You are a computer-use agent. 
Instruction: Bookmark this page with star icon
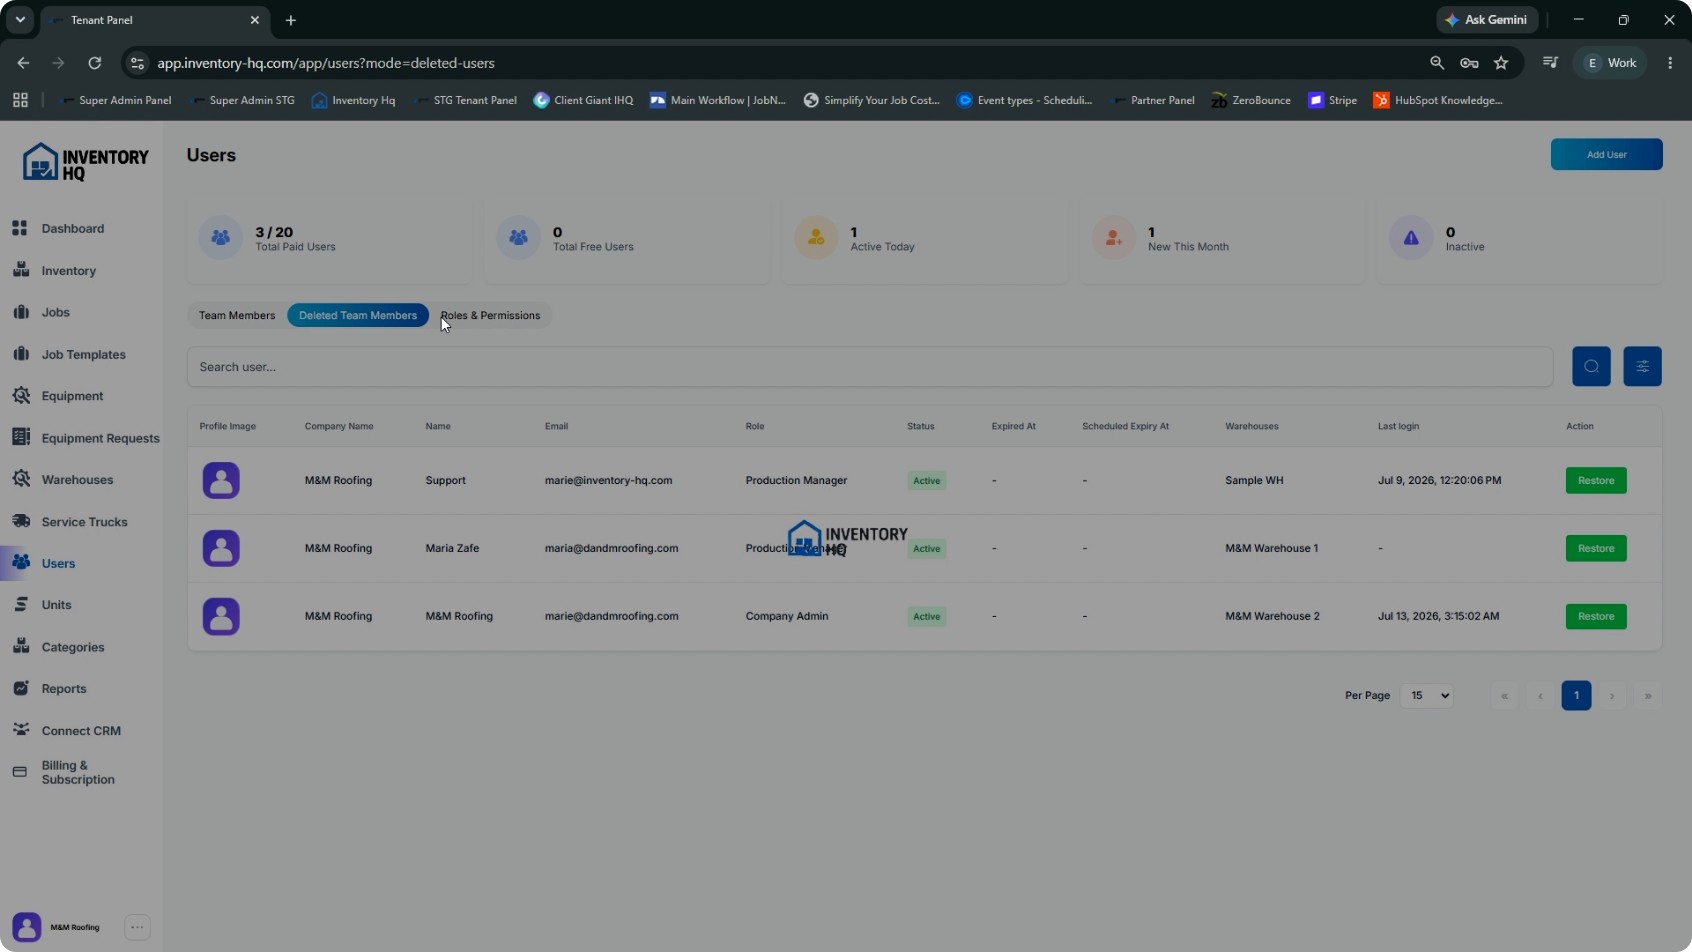point(1501,63)
